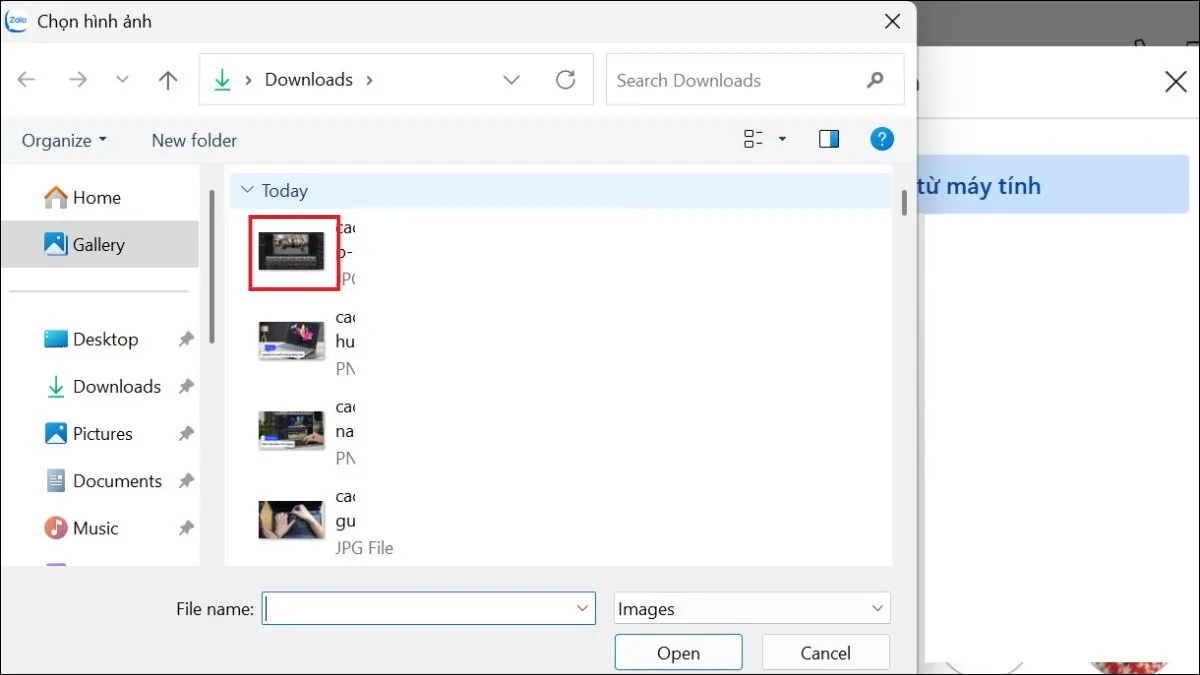
Task: Toggle the preview pane
Action: 828,139
